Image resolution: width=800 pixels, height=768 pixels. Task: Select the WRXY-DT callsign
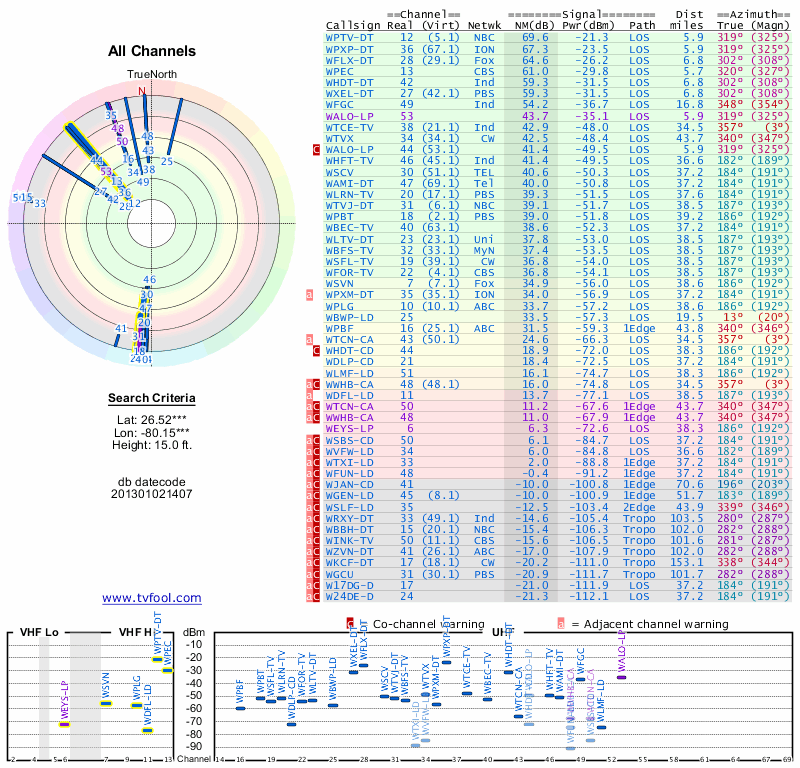[349, 518]
